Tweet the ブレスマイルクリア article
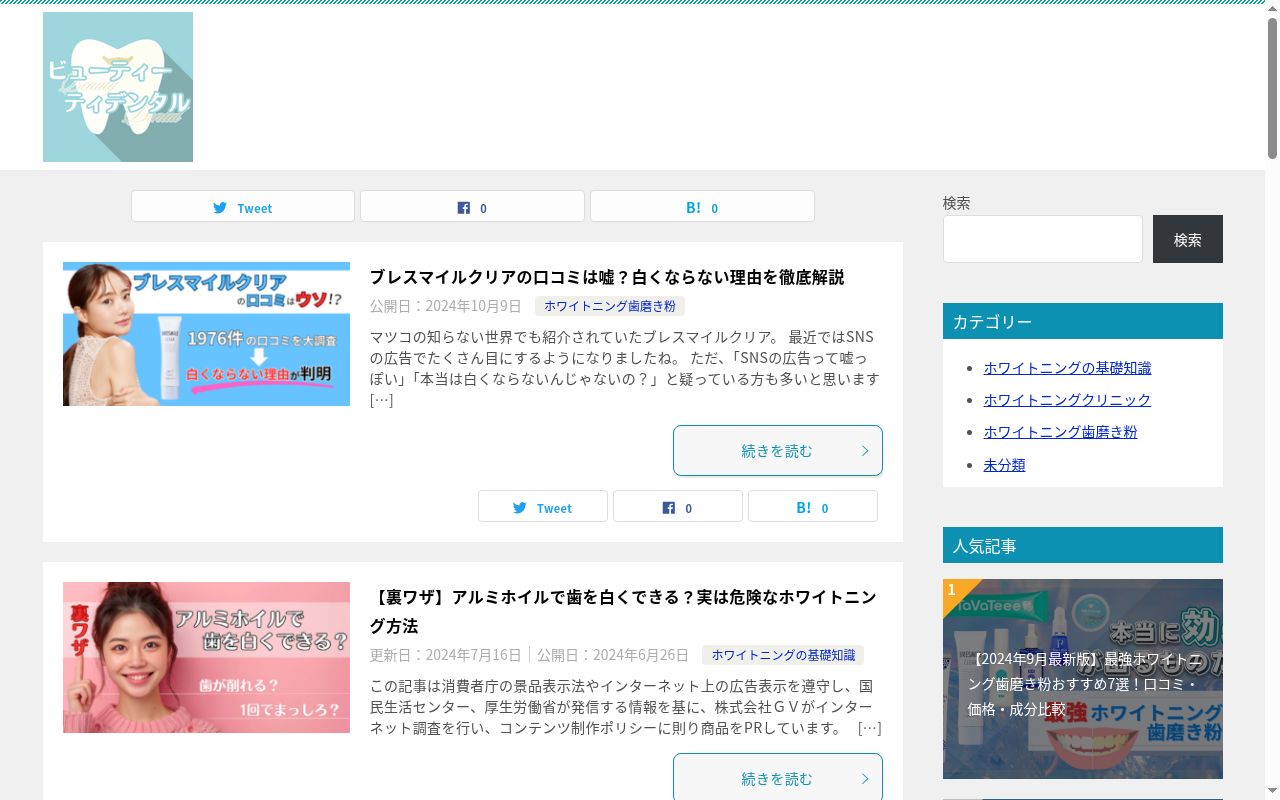 pyautogui.click(x=543, y=507)
